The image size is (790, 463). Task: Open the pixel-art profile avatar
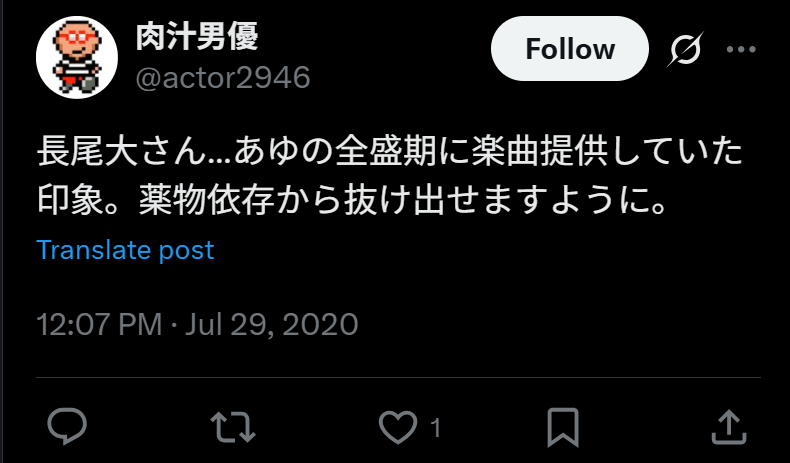[x=77, y=58]
